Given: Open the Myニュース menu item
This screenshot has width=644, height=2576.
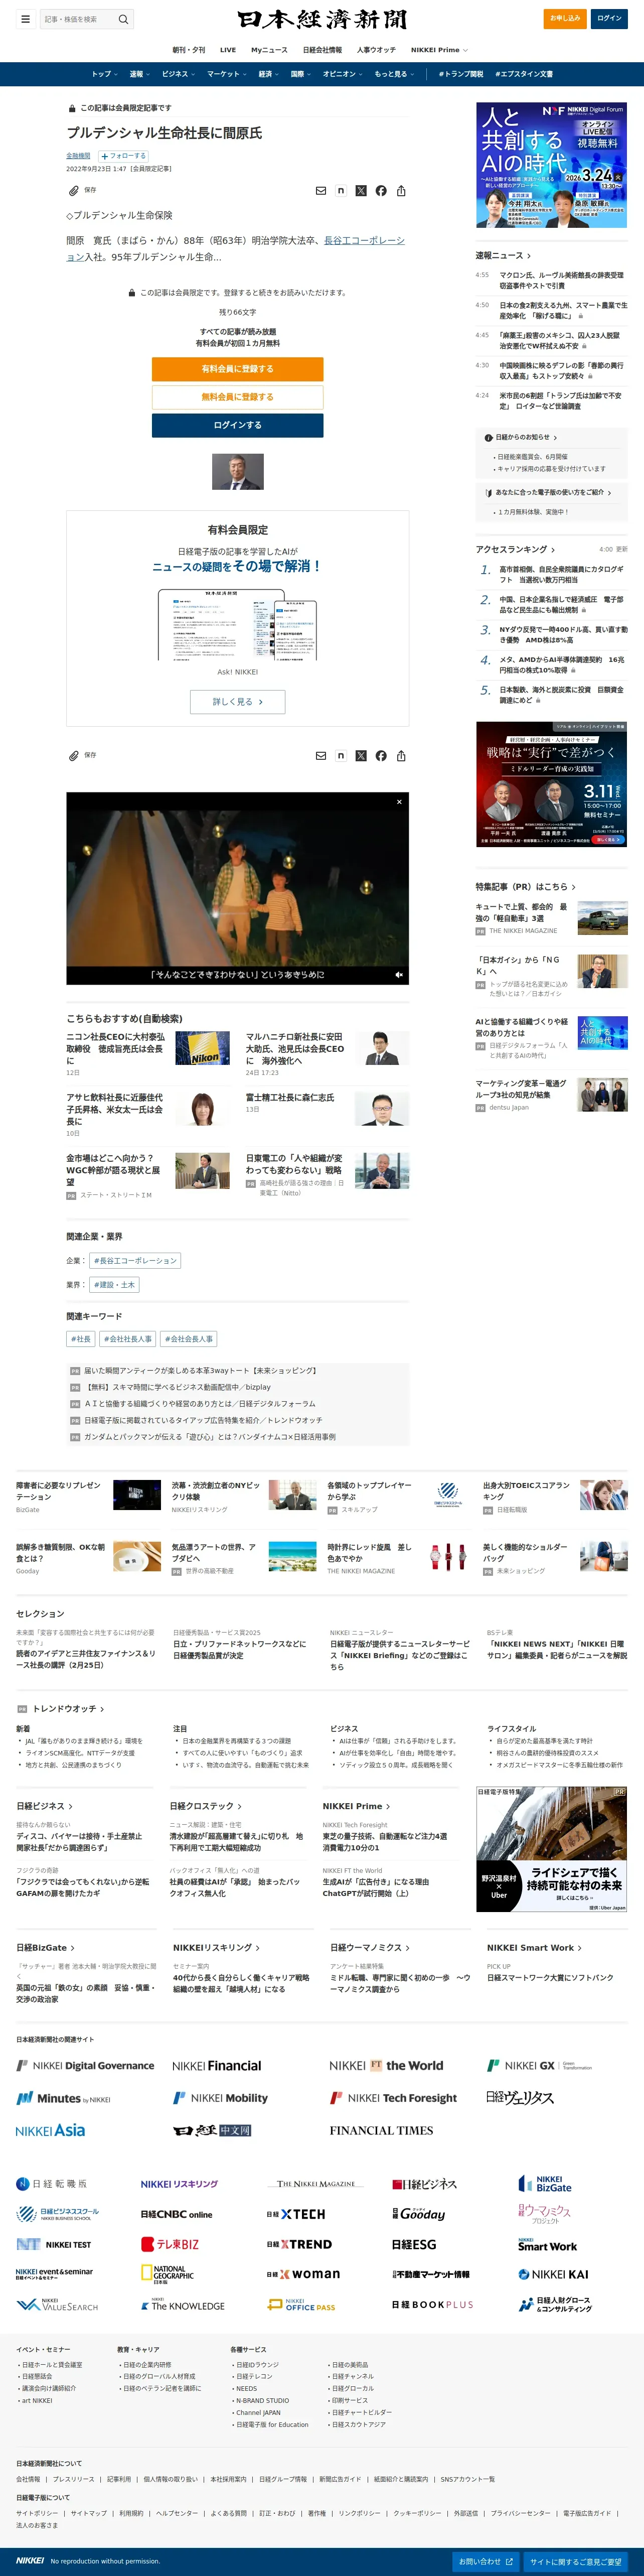Looking at the screenshot, I should click(269, 50).
